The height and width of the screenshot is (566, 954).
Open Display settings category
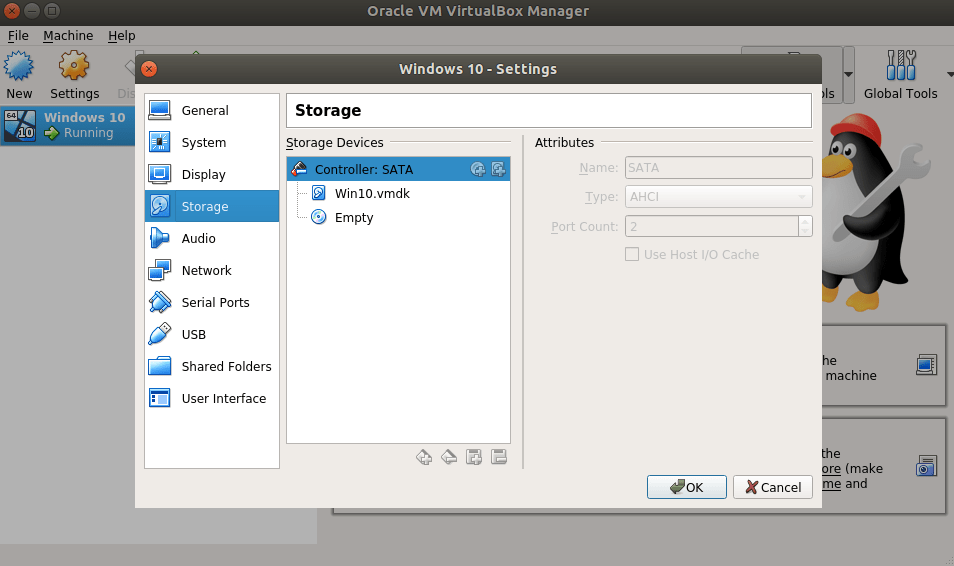point(212,175)
